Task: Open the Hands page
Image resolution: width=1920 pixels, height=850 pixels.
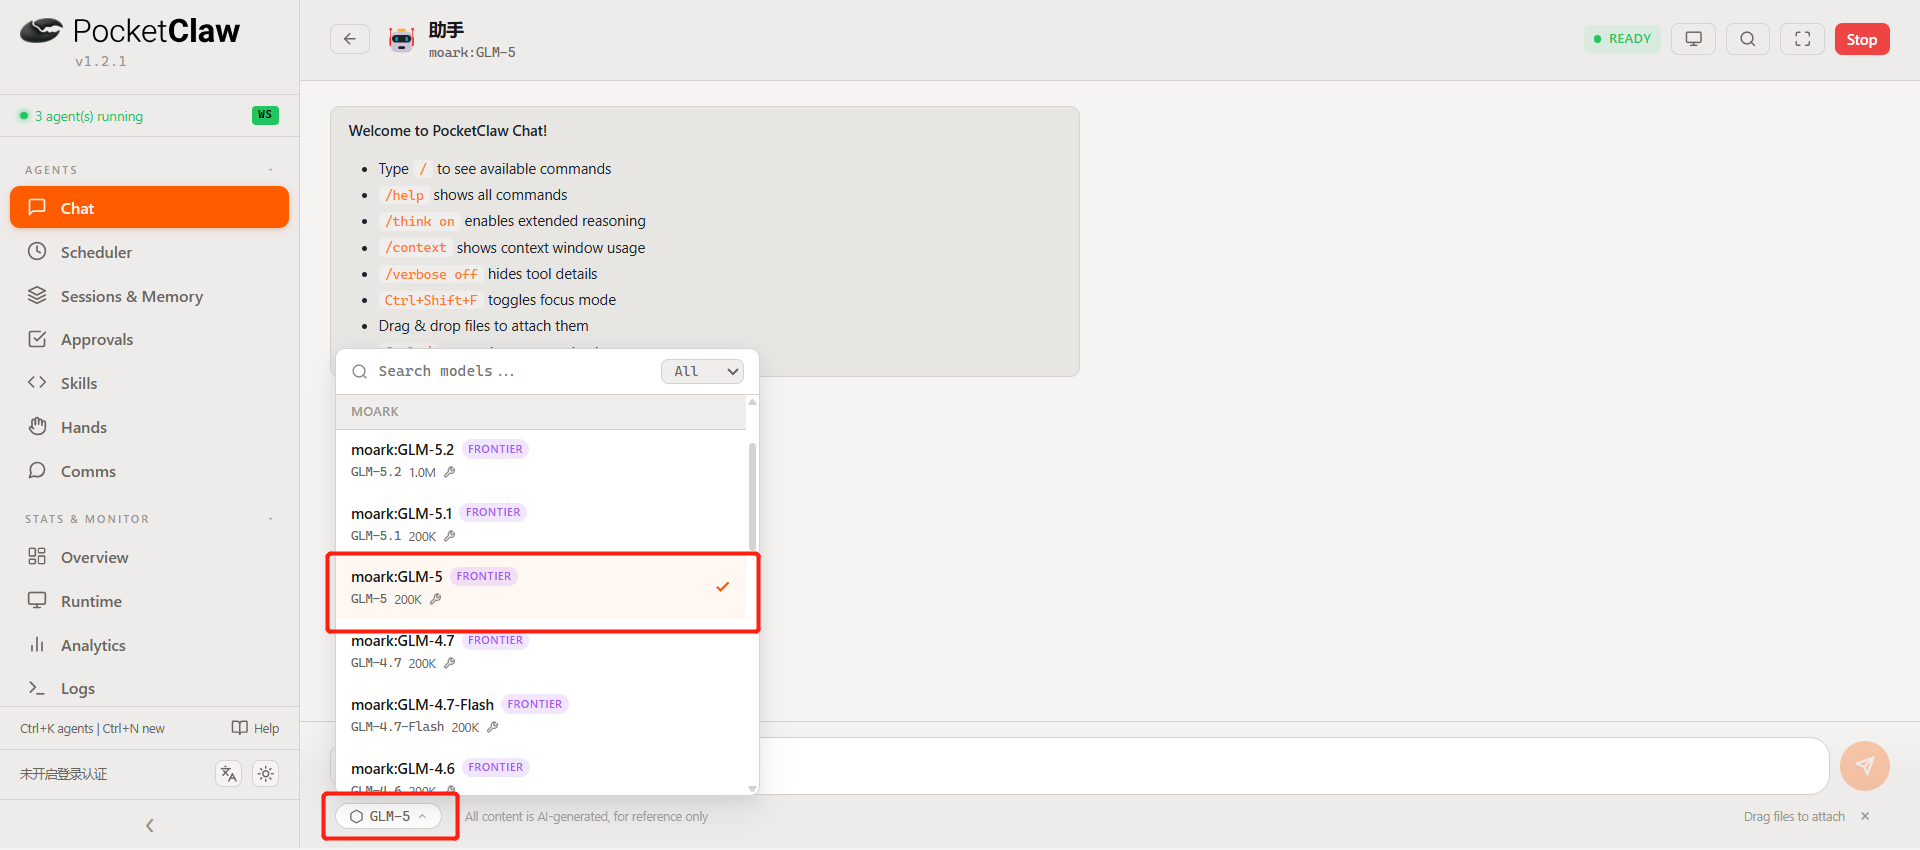Action: click(149, 427)
